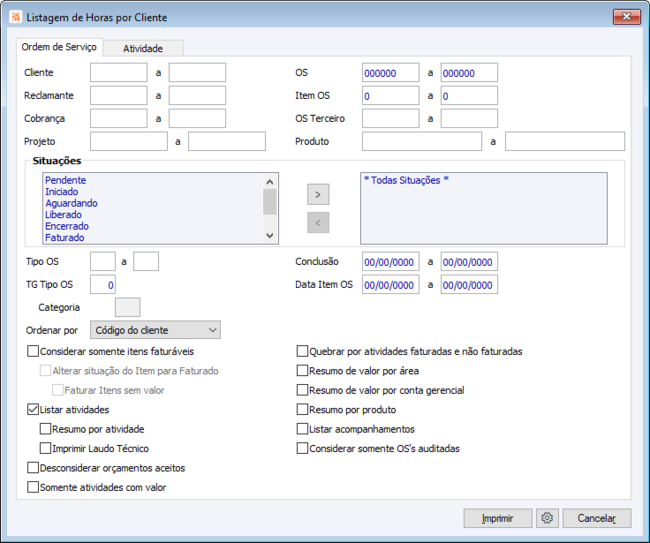Click the Categoria field

[128, 307]
